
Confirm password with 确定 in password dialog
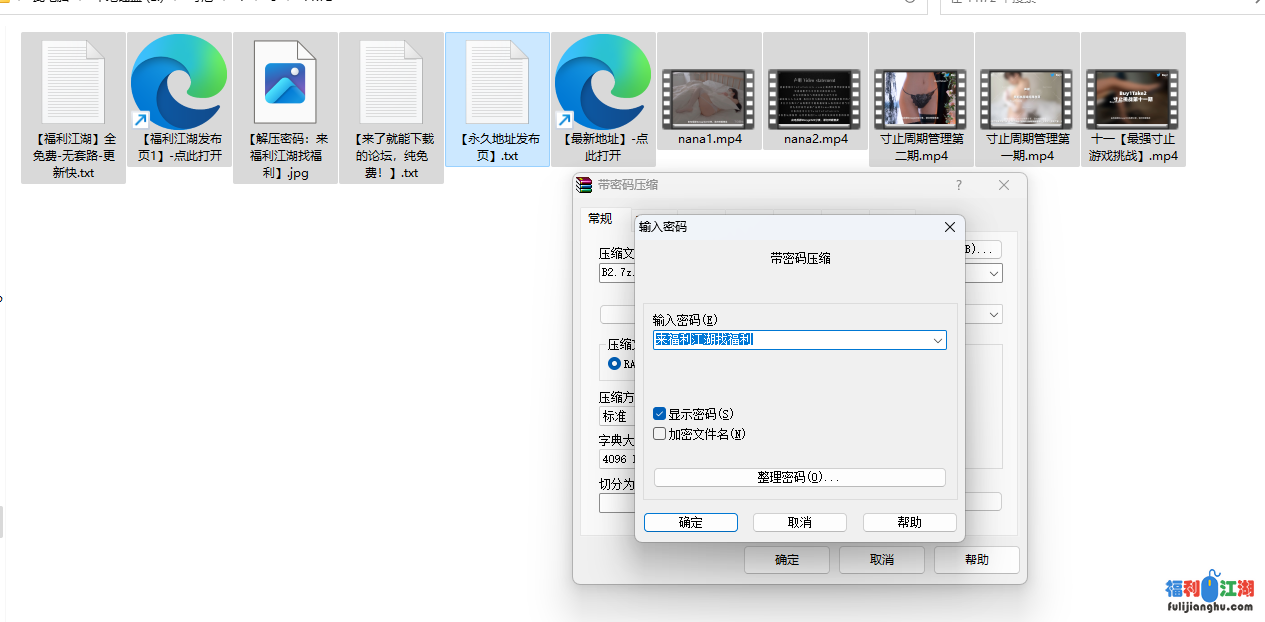(690, 523)
